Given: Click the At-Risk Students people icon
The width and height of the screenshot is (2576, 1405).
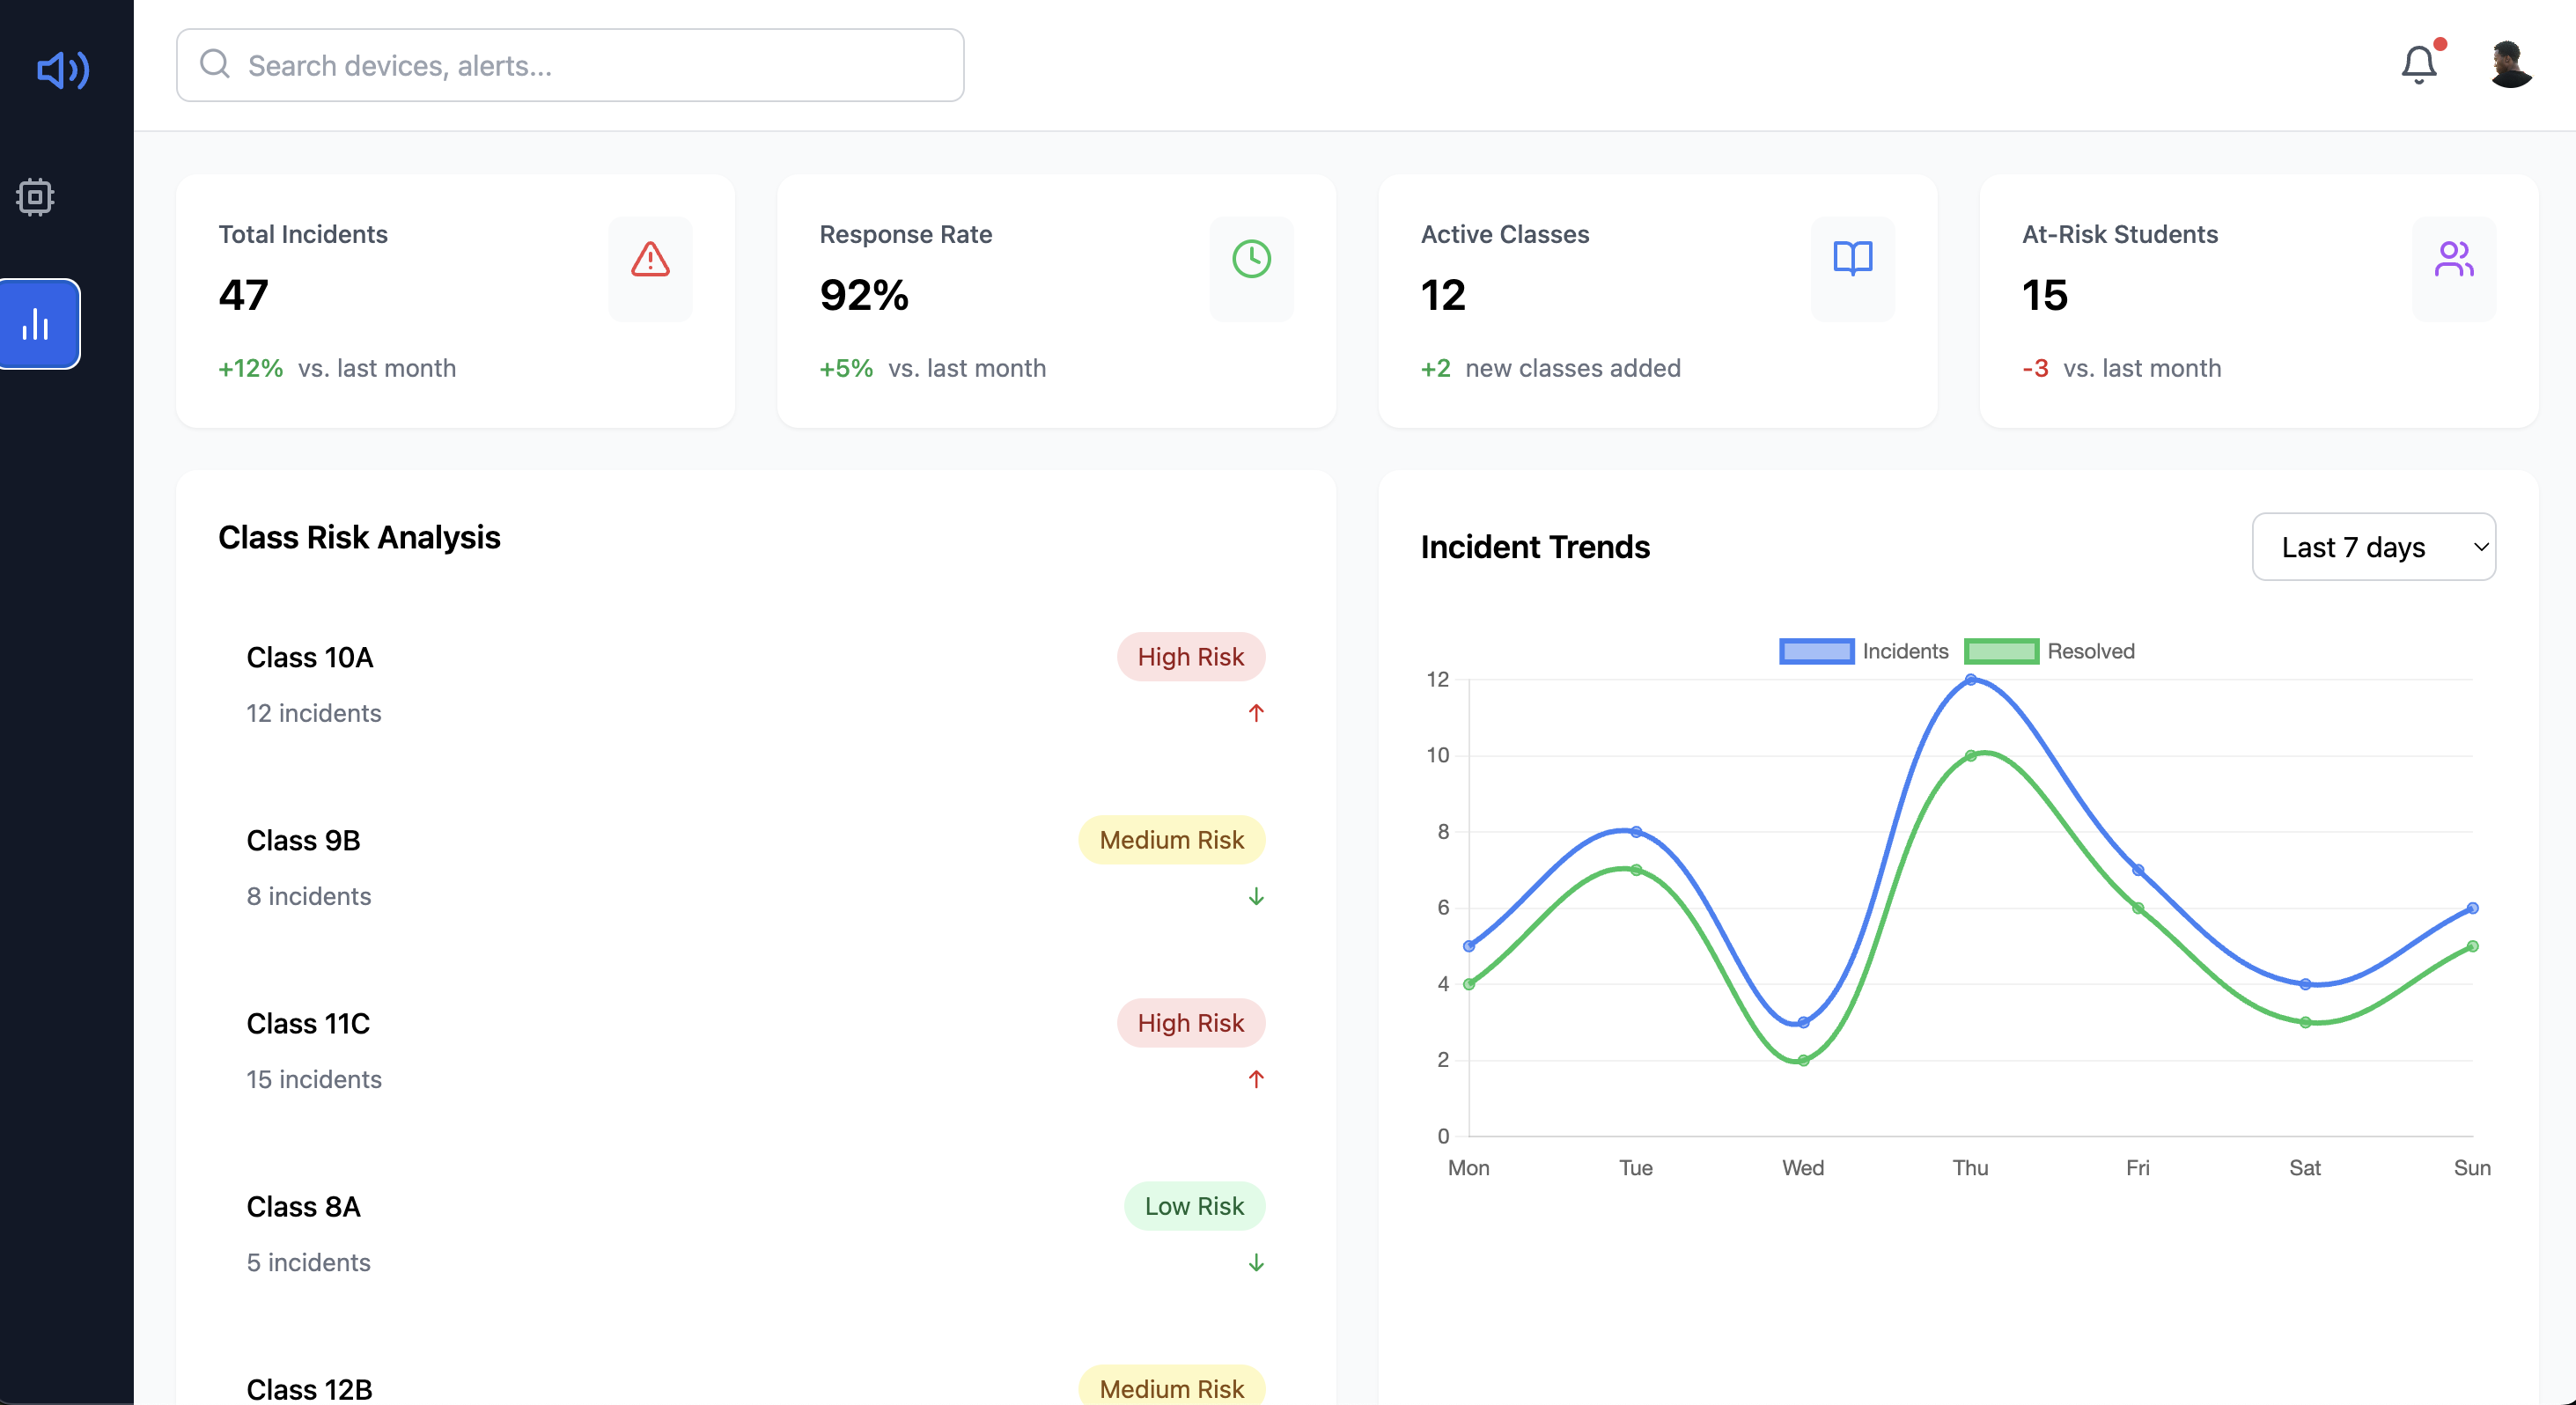Looking at the screenshot, I should (2453, 260).
